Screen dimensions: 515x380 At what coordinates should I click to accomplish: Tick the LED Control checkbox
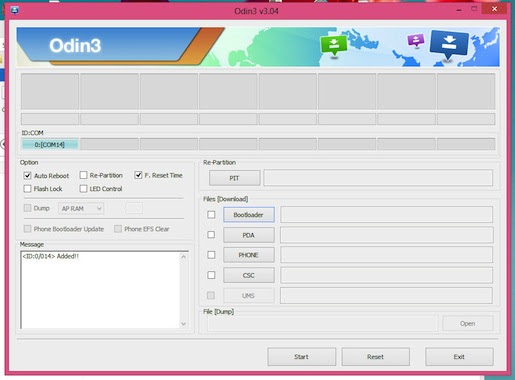click(83, 189)
